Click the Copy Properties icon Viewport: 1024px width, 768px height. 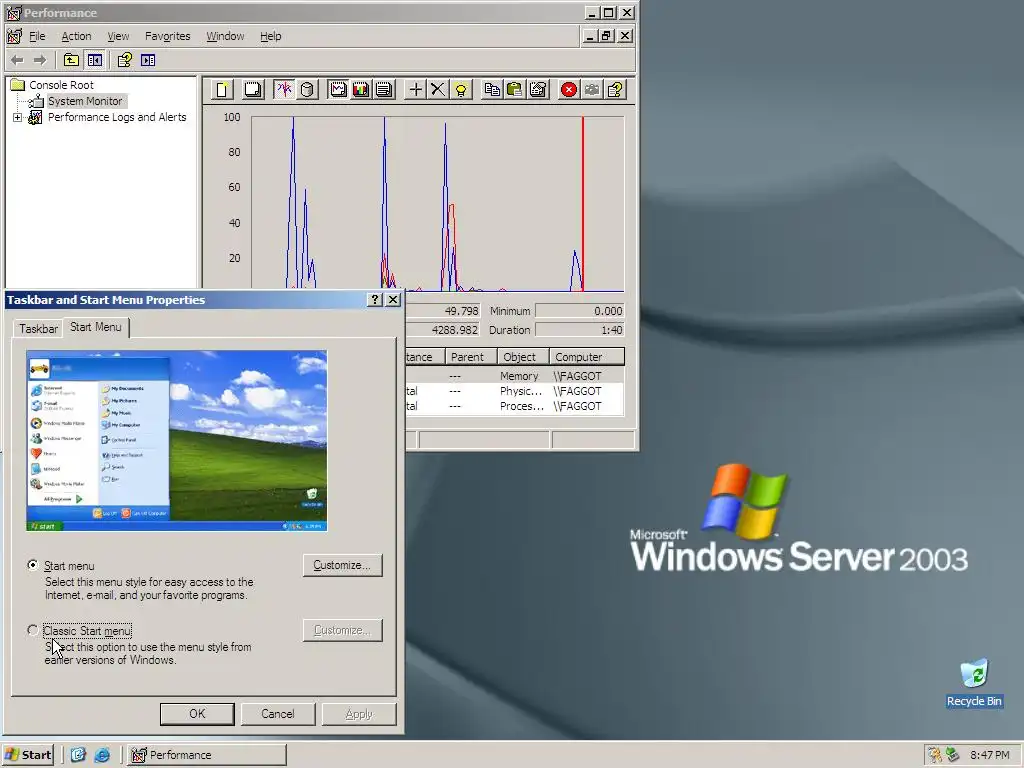(492, 89)
